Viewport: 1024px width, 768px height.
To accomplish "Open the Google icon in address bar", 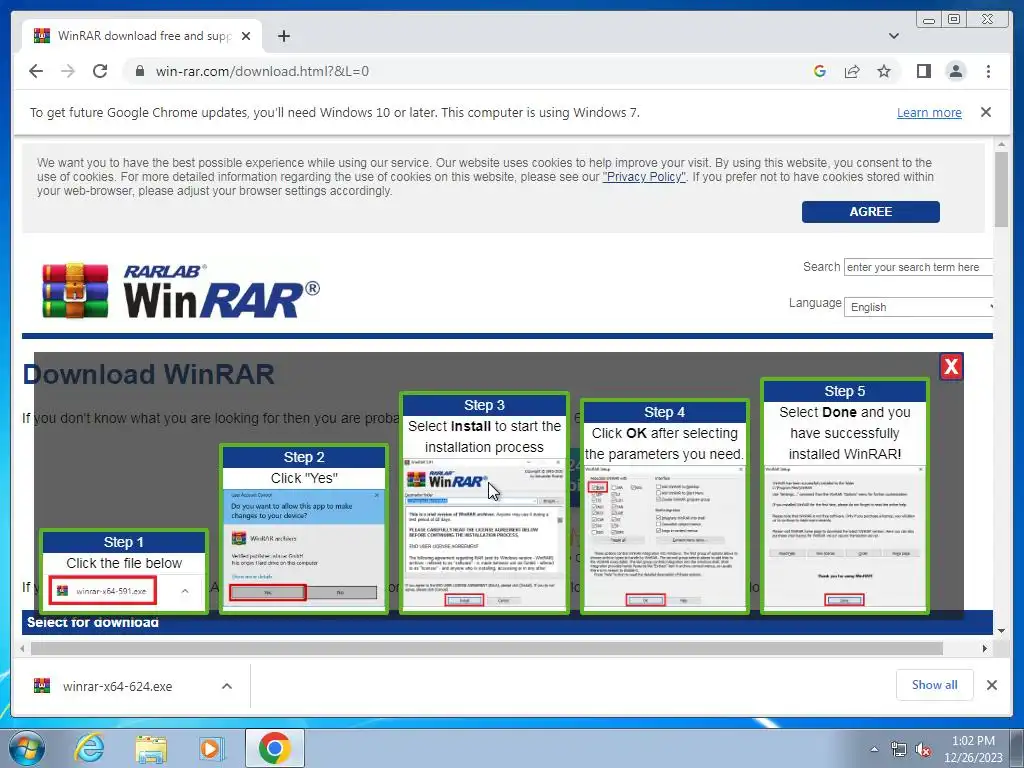I will click(820, 71).
